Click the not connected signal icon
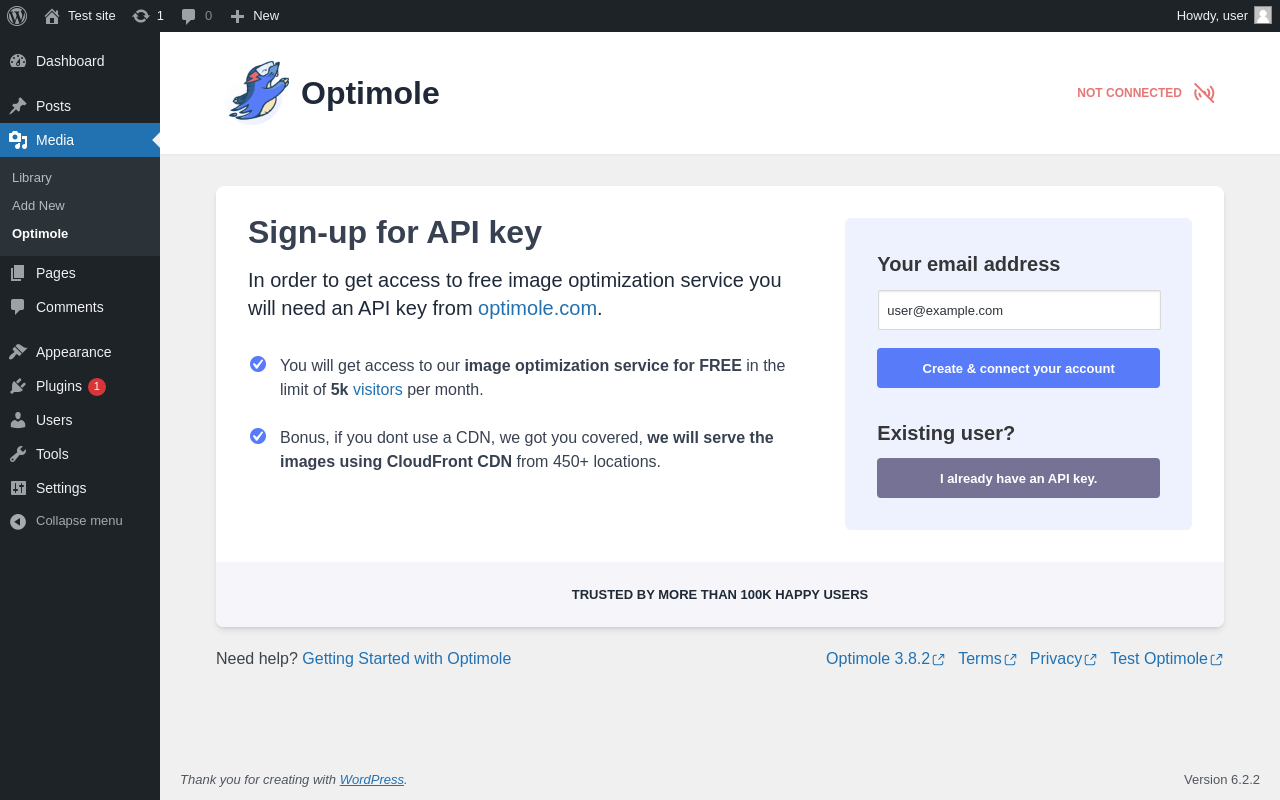 1204,93
